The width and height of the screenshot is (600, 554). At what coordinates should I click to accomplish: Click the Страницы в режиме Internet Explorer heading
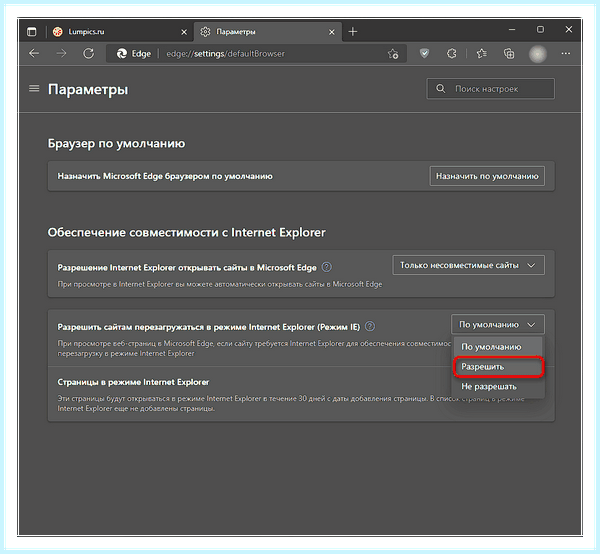coord(133,382)
